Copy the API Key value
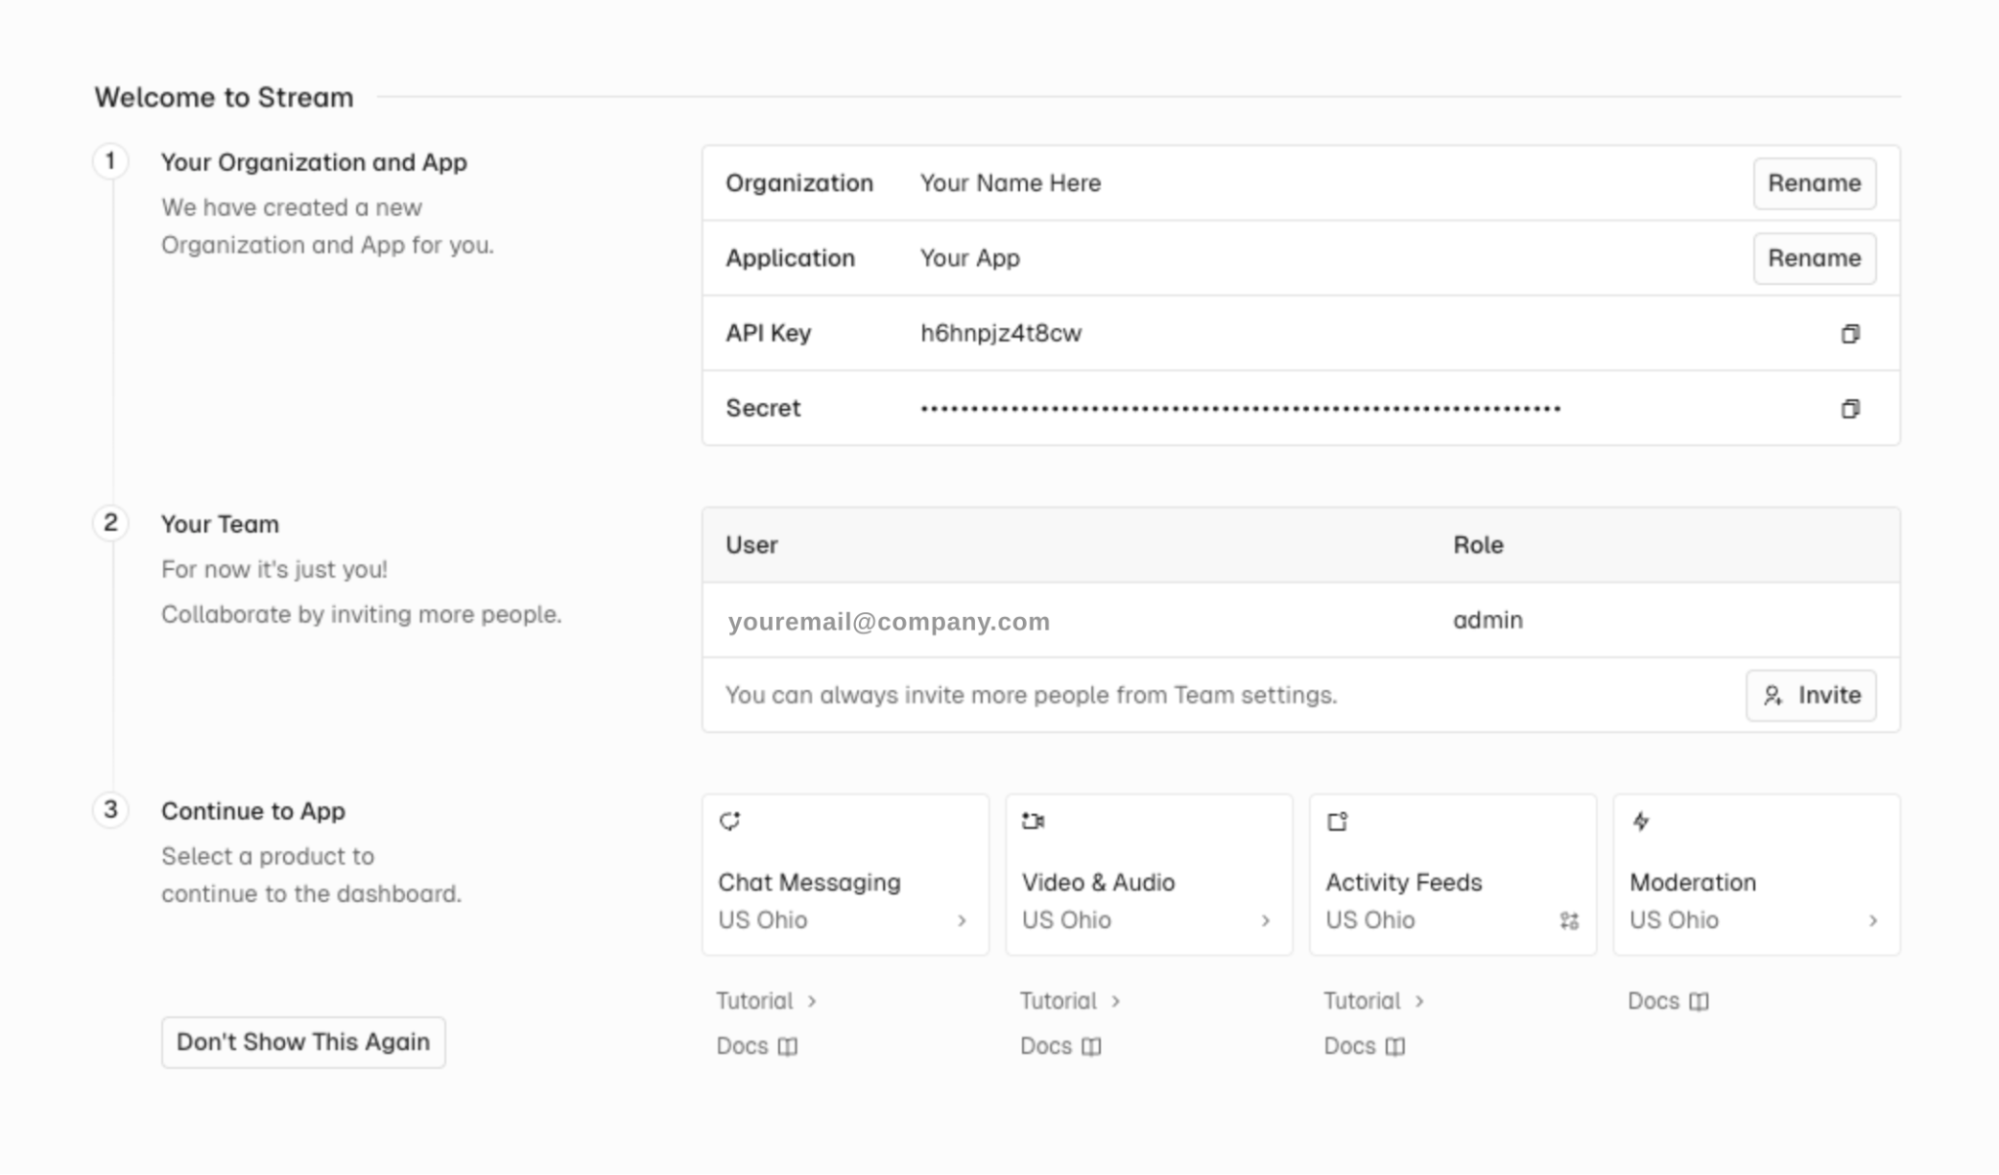Image resolution: width=1999 pixels, height=1175 pixels. (x=1850, y=334)
